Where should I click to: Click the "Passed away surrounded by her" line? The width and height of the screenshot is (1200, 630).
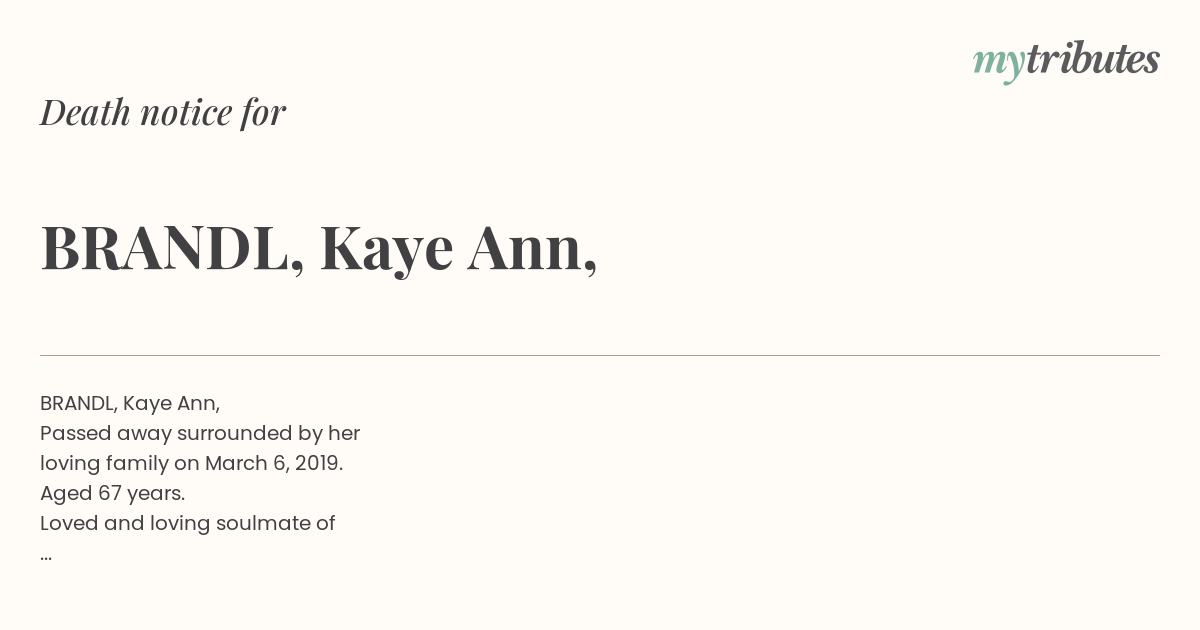coord(200,433)
